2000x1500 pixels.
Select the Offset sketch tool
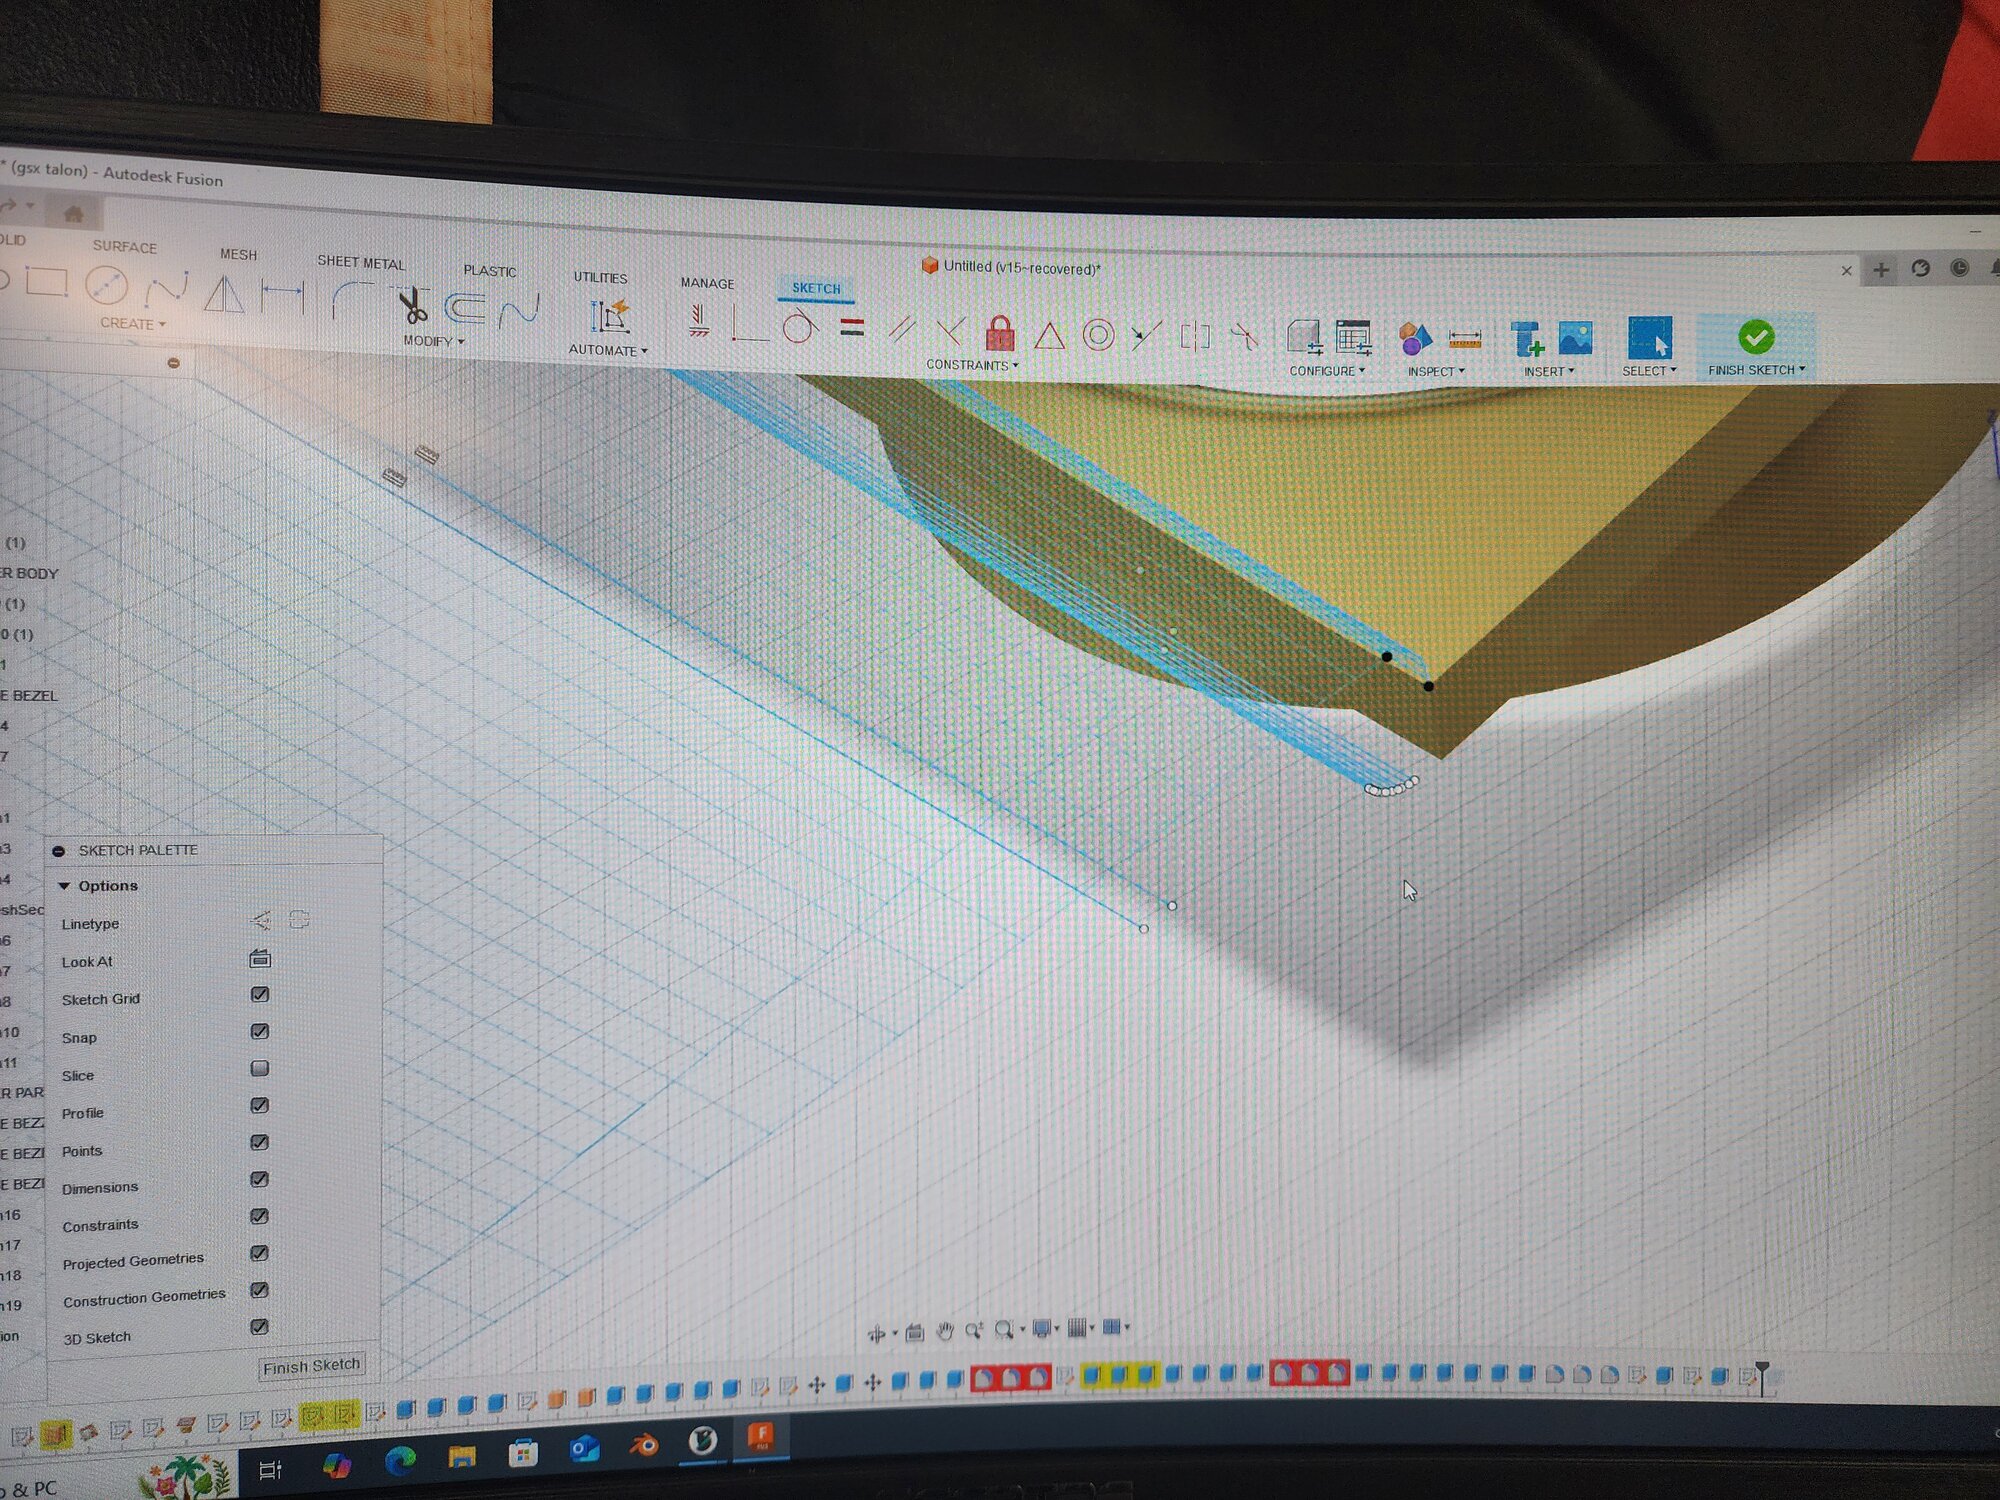coord(465,309)
